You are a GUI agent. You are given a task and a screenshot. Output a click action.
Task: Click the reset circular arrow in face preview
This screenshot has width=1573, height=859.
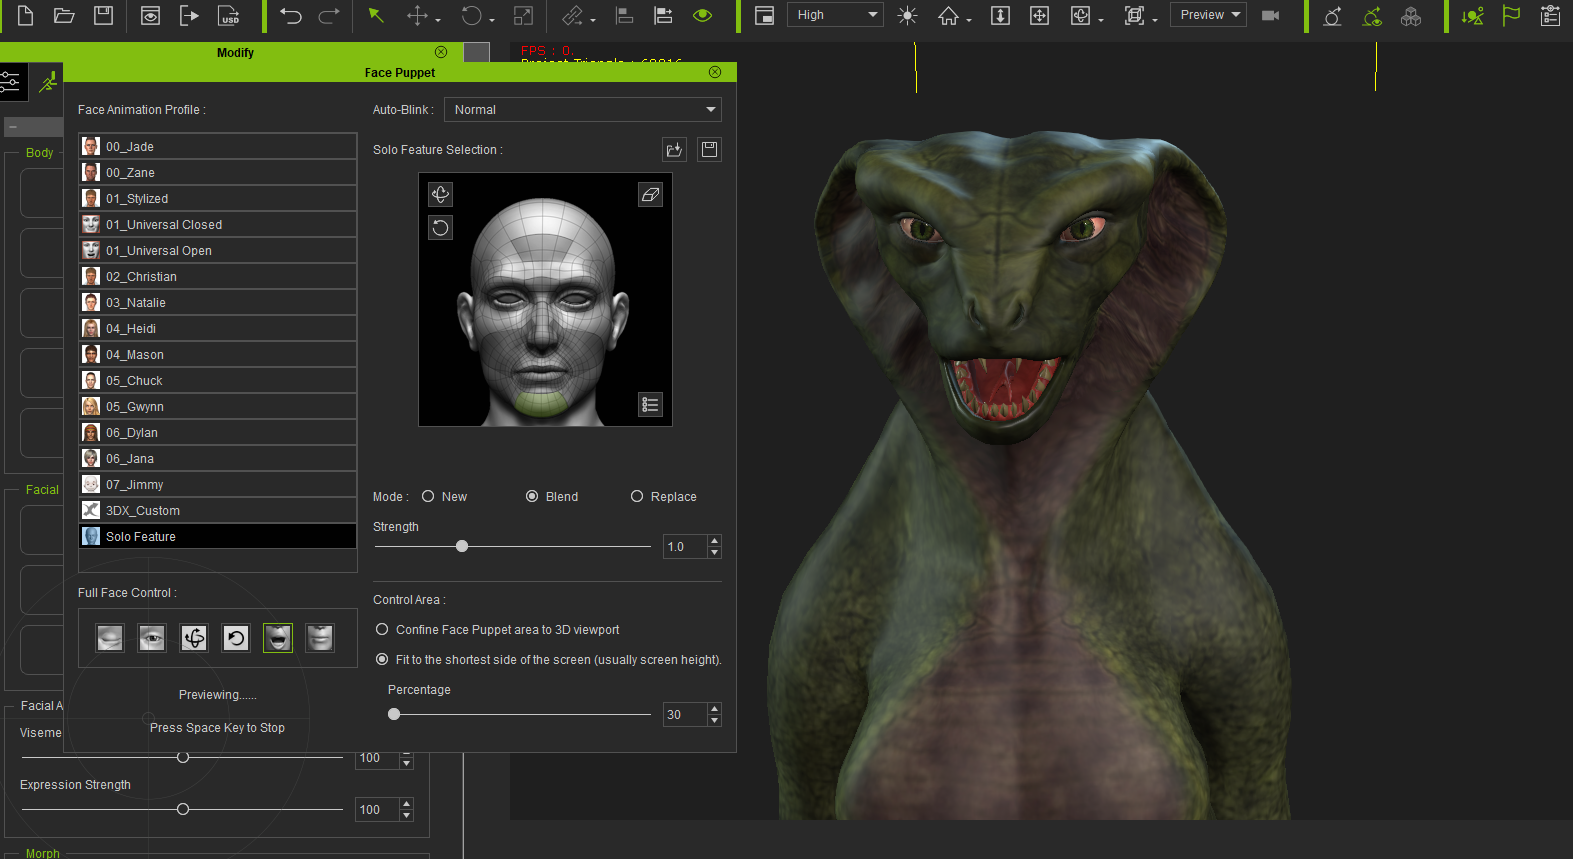(x=440, y=228)
